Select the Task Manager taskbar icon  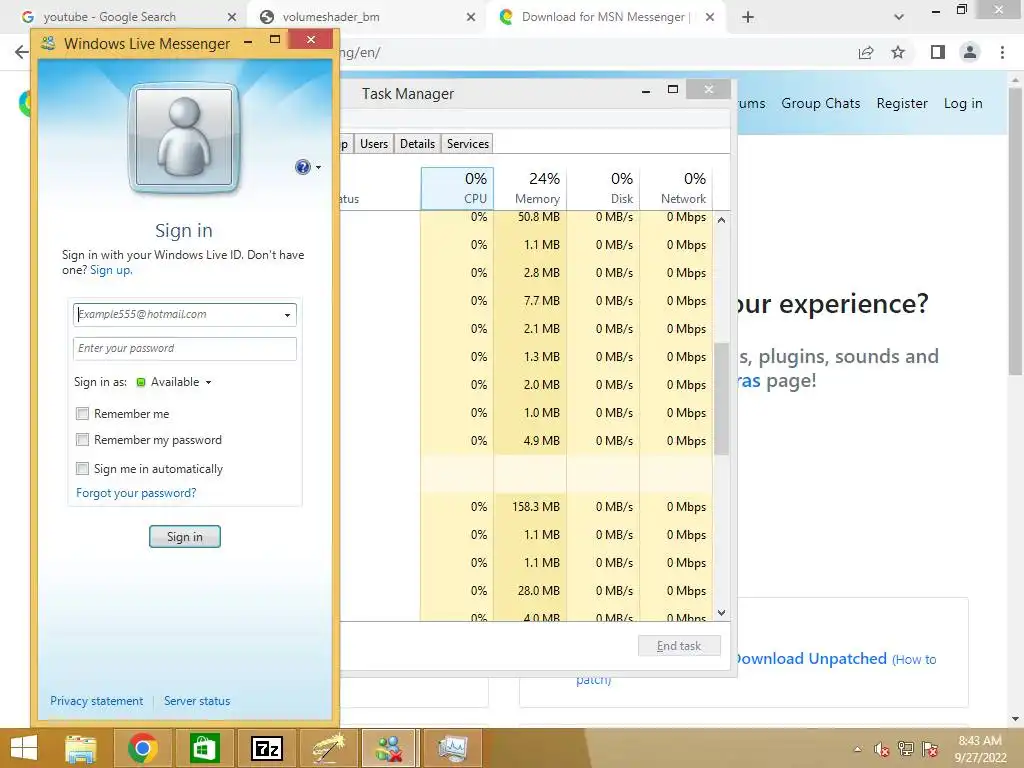tap(452, 748)
